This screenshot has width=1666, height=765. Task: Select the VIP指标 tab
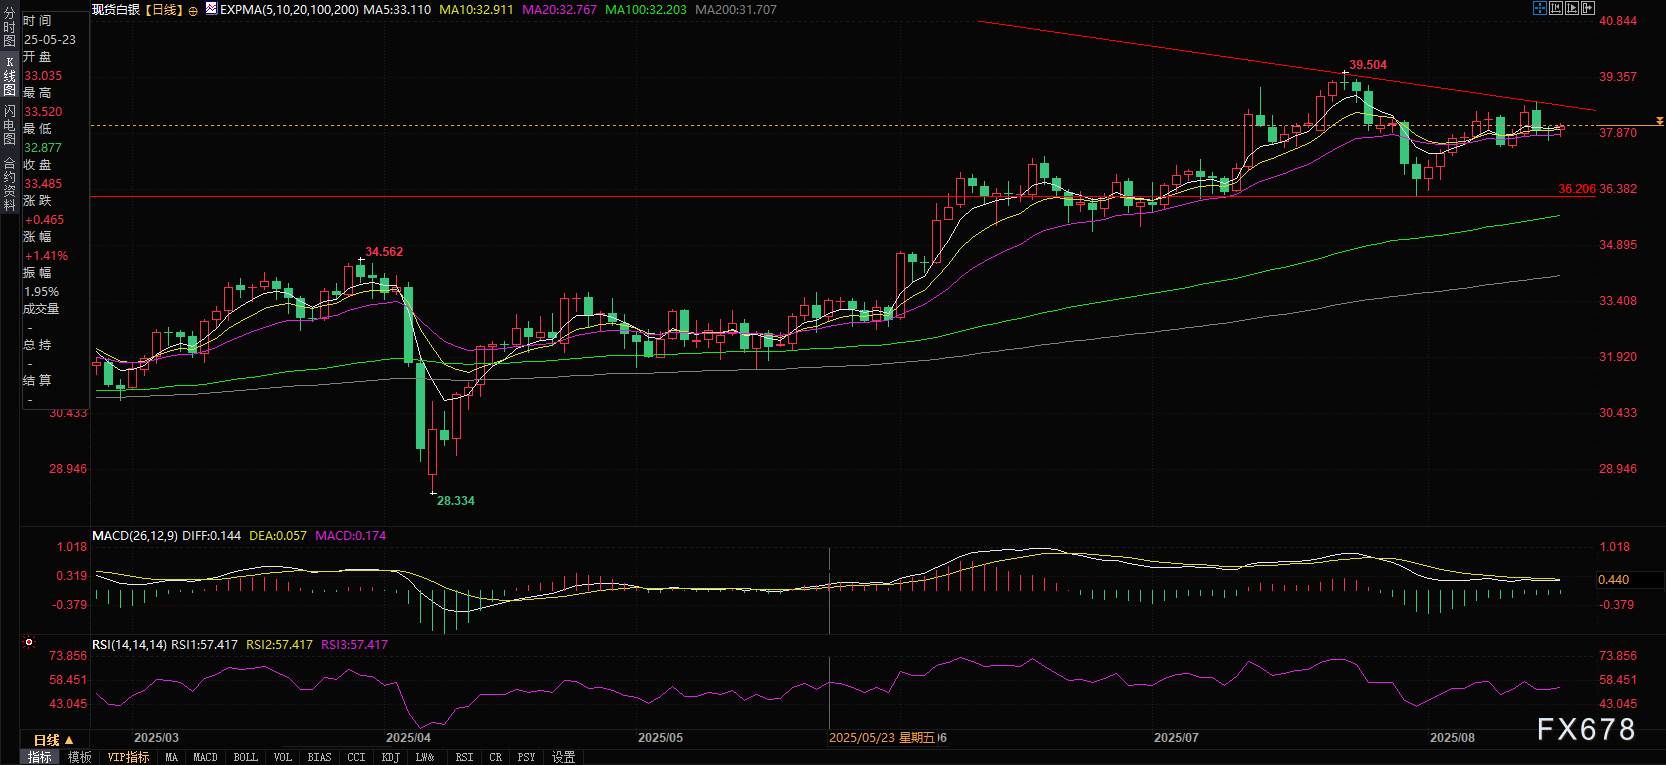[x=128, y=757]
